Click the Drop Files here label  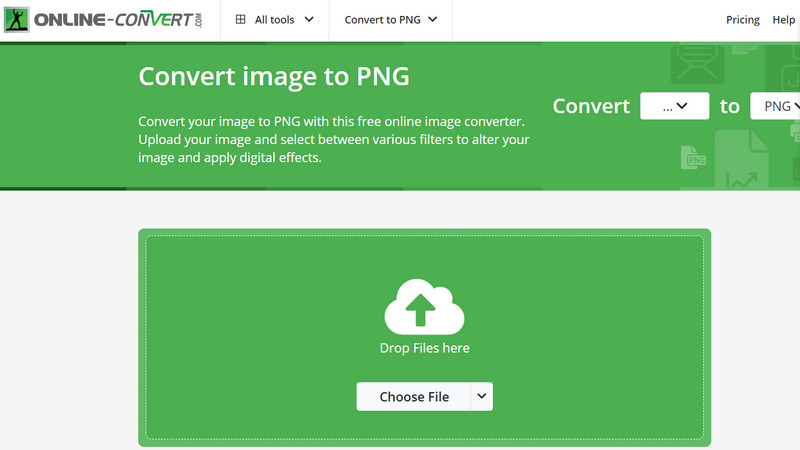[x=424, y=348]
